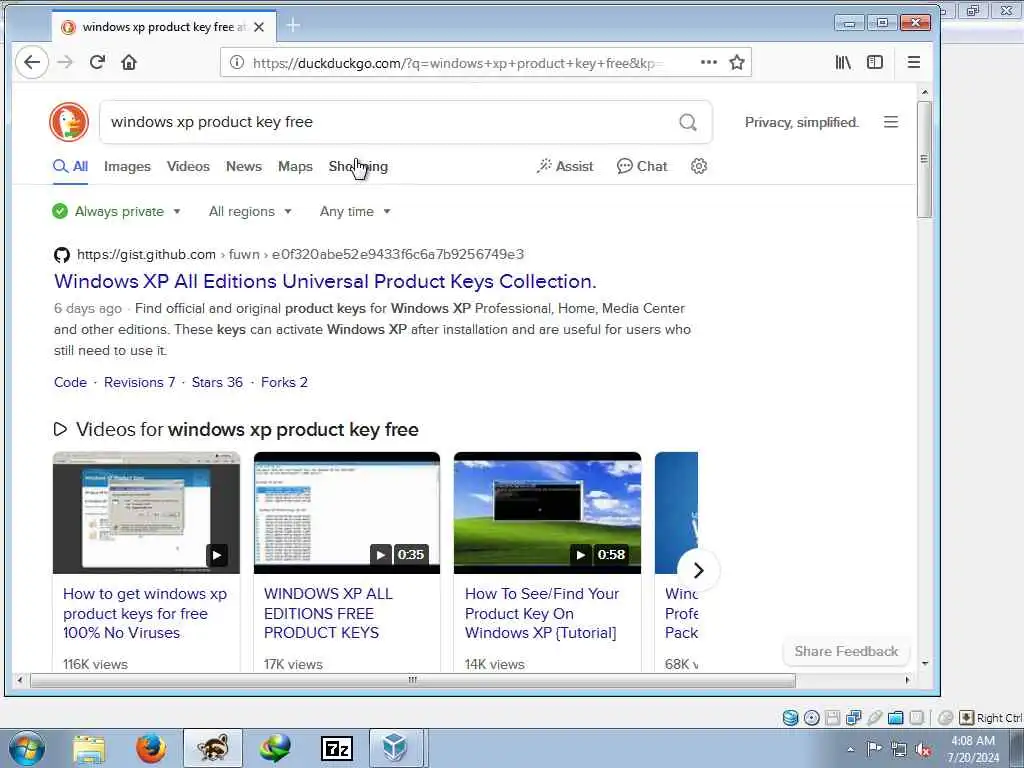1024x768 pixels.
Task: Click the DuckDuckGo logo
Action: [x=69, y=122]
